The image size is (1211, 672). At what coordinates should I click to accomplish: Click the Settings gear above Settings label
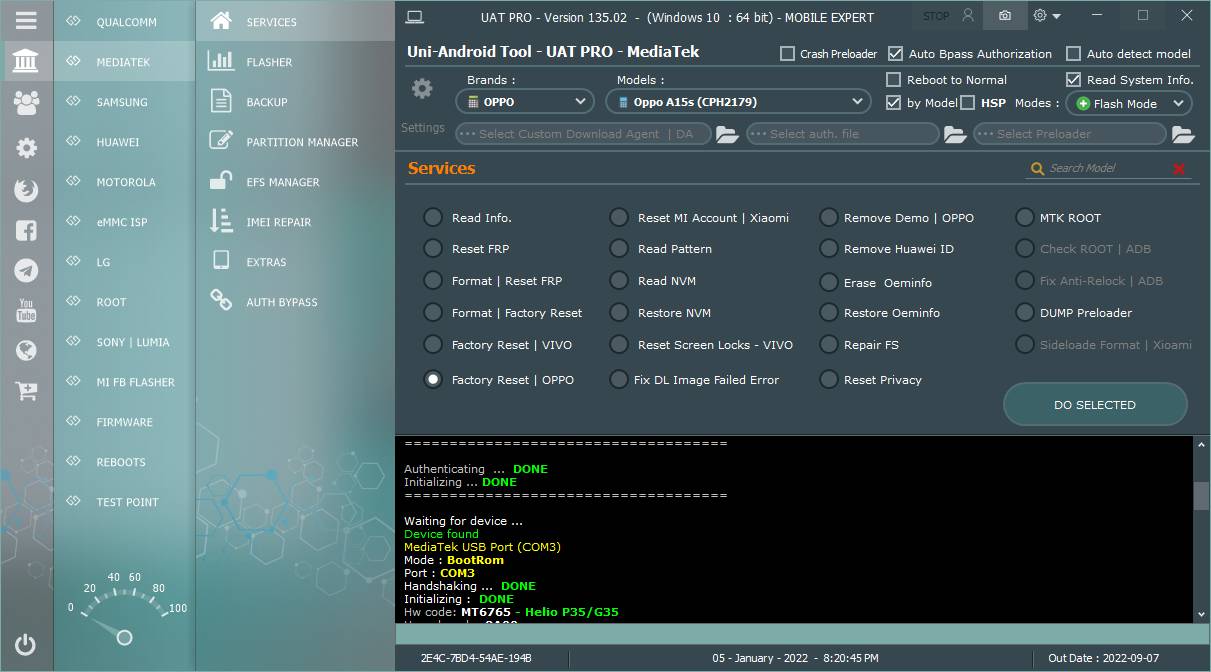(422, 89)
